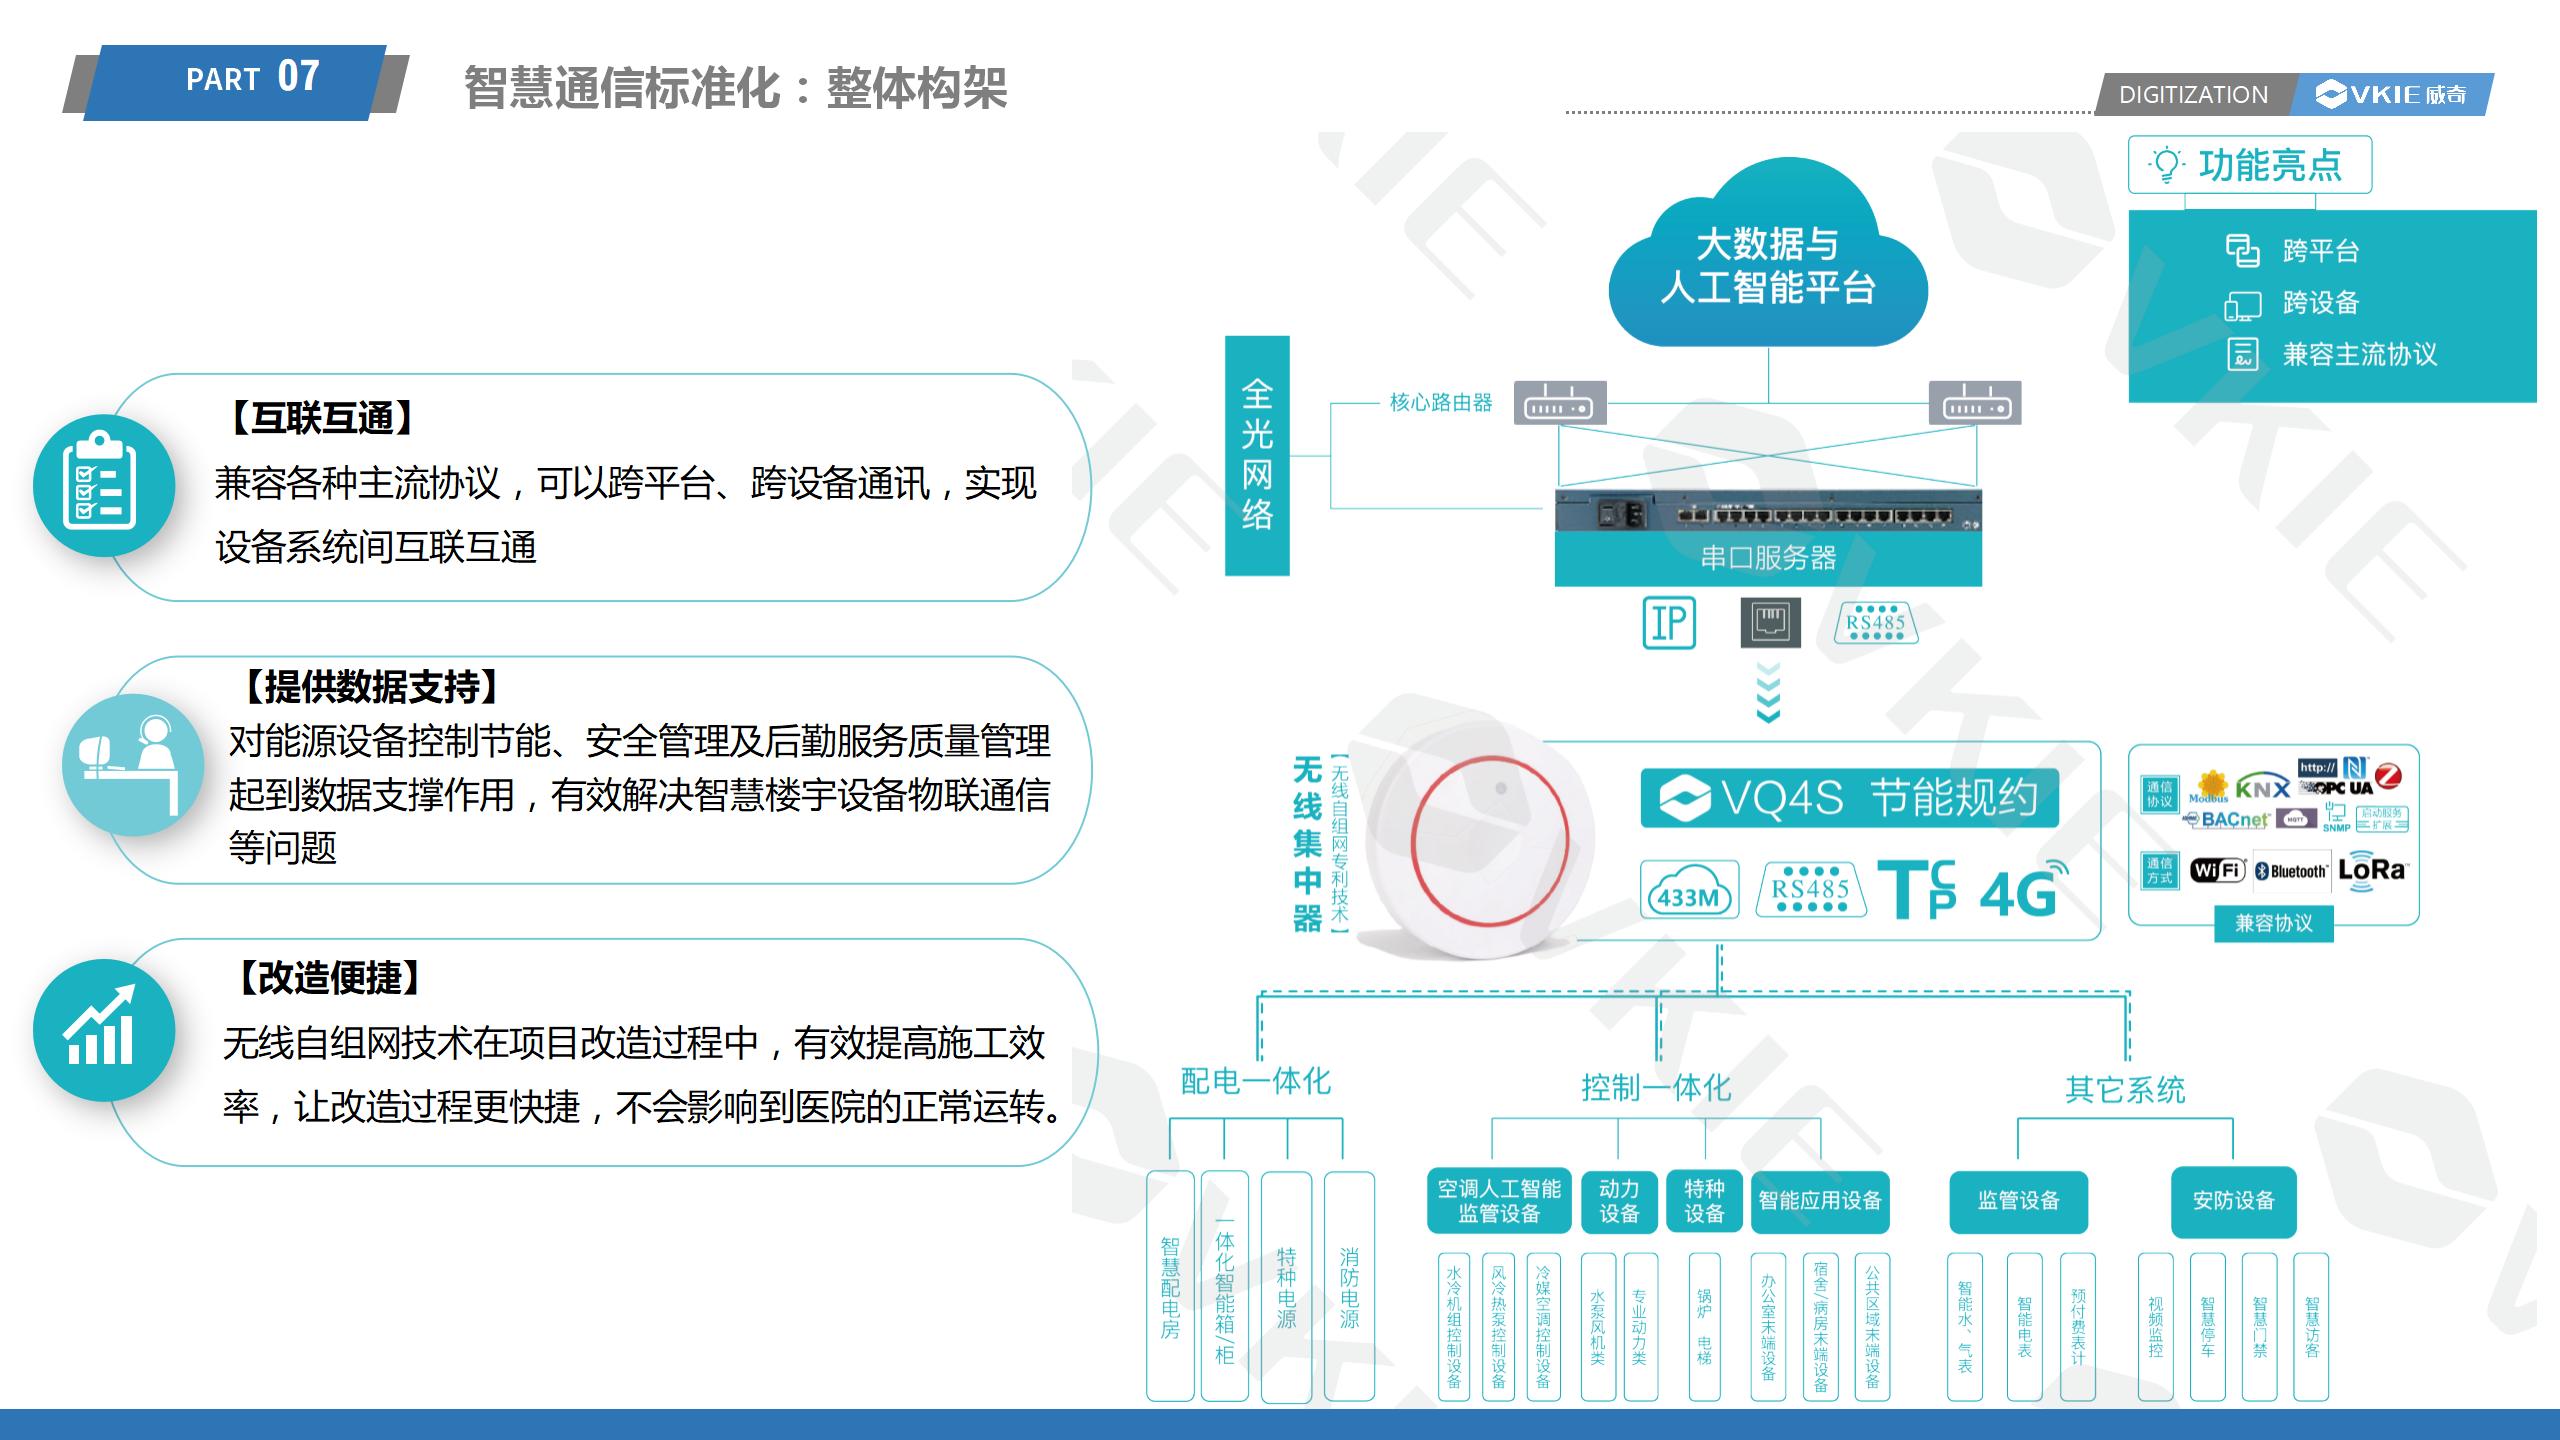Click the right core router icon

click(1974, 403)
